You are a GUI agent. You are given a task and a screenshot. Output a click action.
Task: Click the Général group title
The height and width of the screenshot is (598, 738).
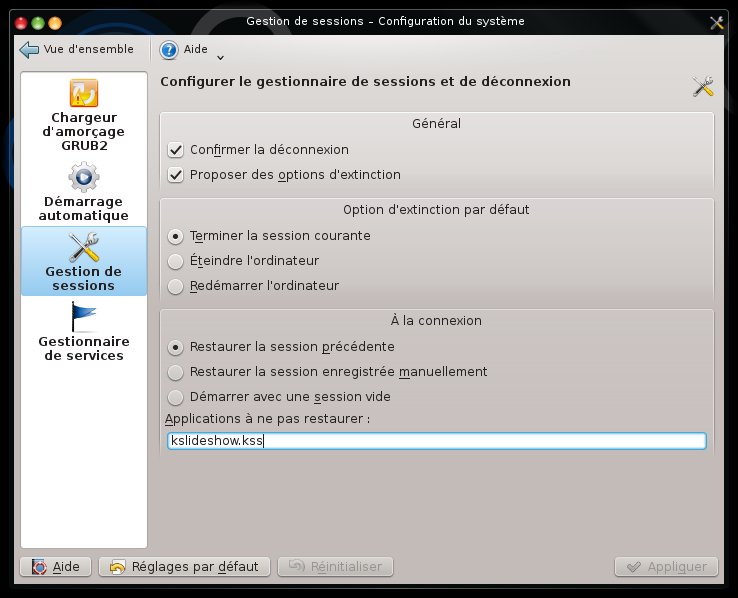pyautogui.click(x=436, y=123)
